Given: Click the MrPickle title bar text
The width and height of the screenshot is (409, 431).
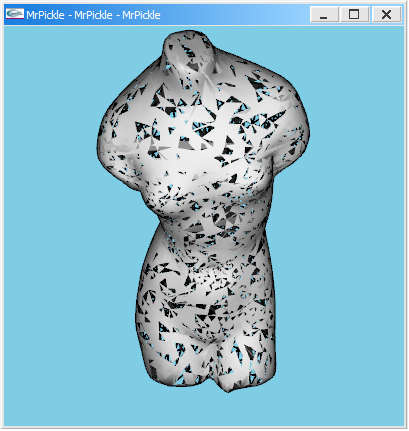Looking at the screenshot, I should pyautogui.click(x=93, y=15).
